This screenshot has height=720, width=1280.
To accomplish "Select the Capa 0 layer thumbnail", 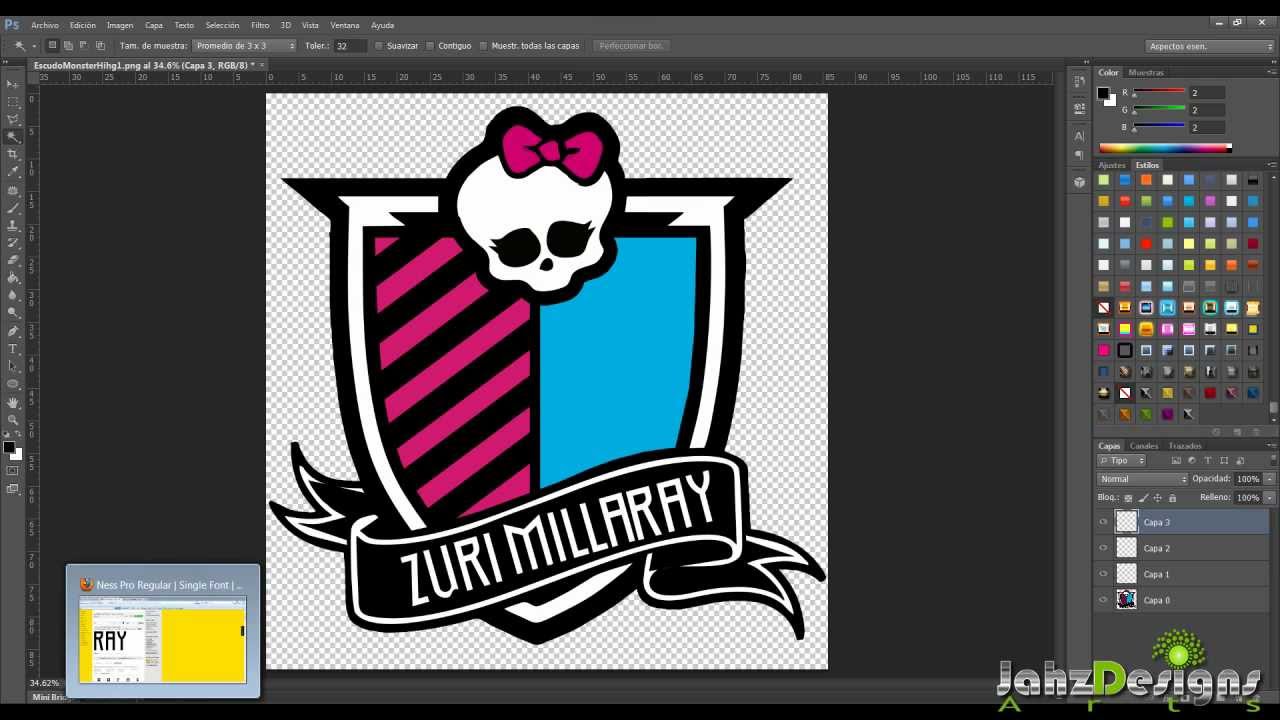I will point(1127,600).
